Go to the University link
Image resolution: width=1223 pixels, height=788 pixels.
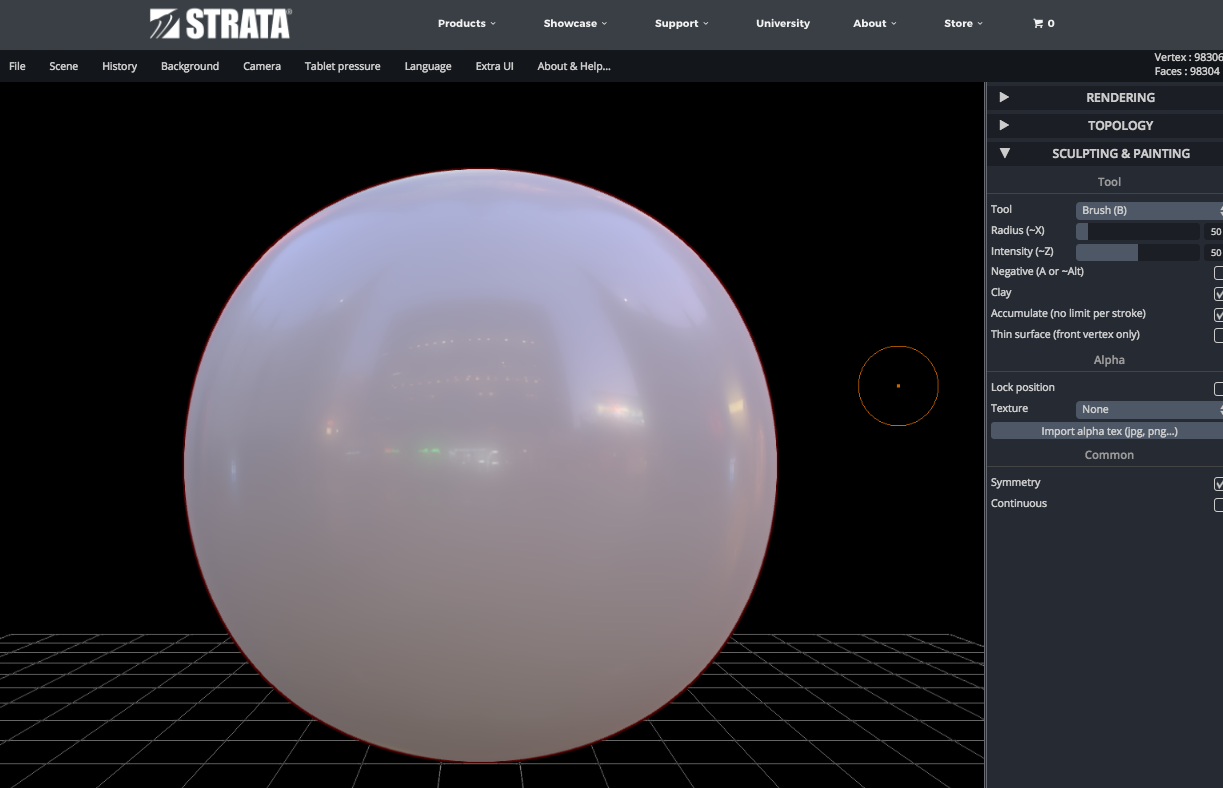783,23
